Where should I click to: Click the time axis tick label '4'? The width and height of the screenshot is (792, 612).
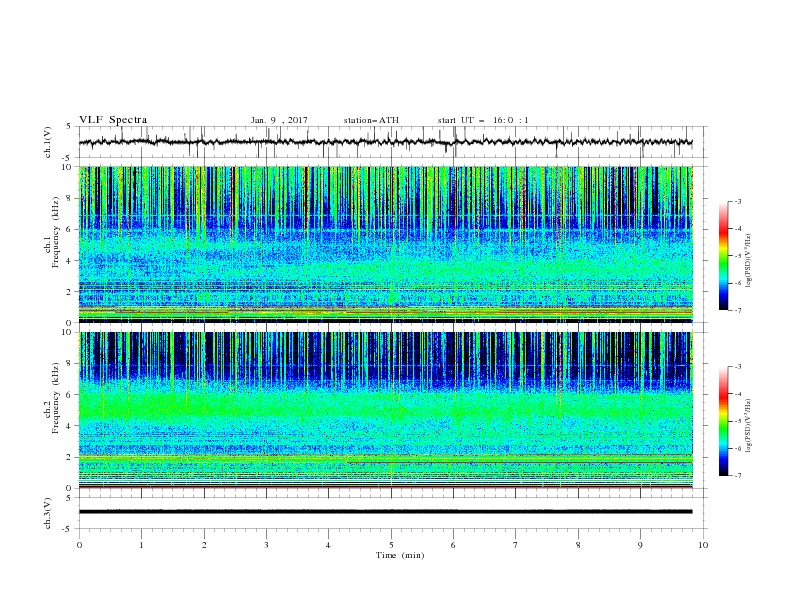(x=328, y=545)
